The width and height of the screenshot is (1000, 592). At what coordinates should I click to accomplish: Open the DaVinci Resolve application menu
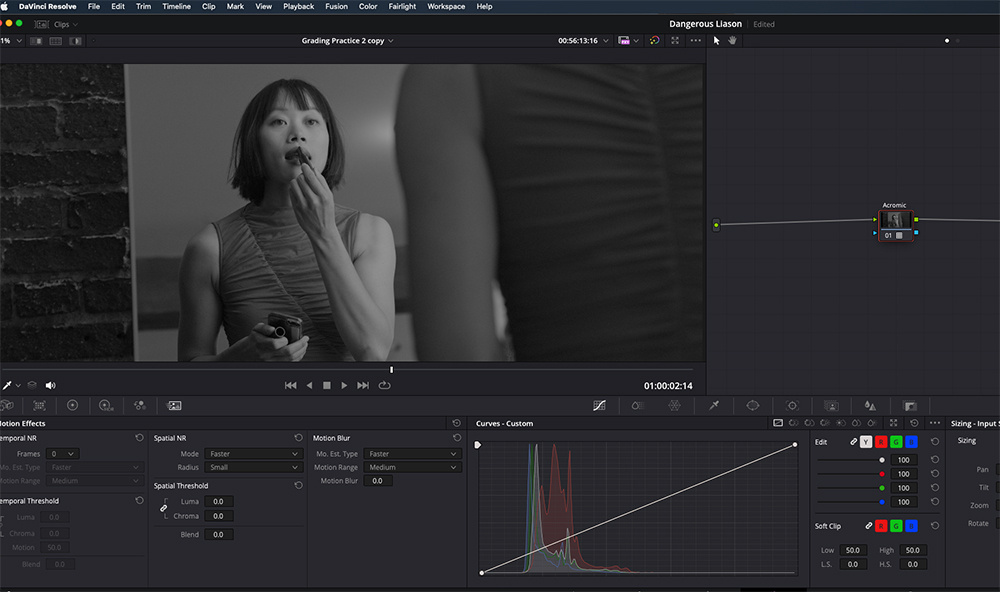coord(47,6)
